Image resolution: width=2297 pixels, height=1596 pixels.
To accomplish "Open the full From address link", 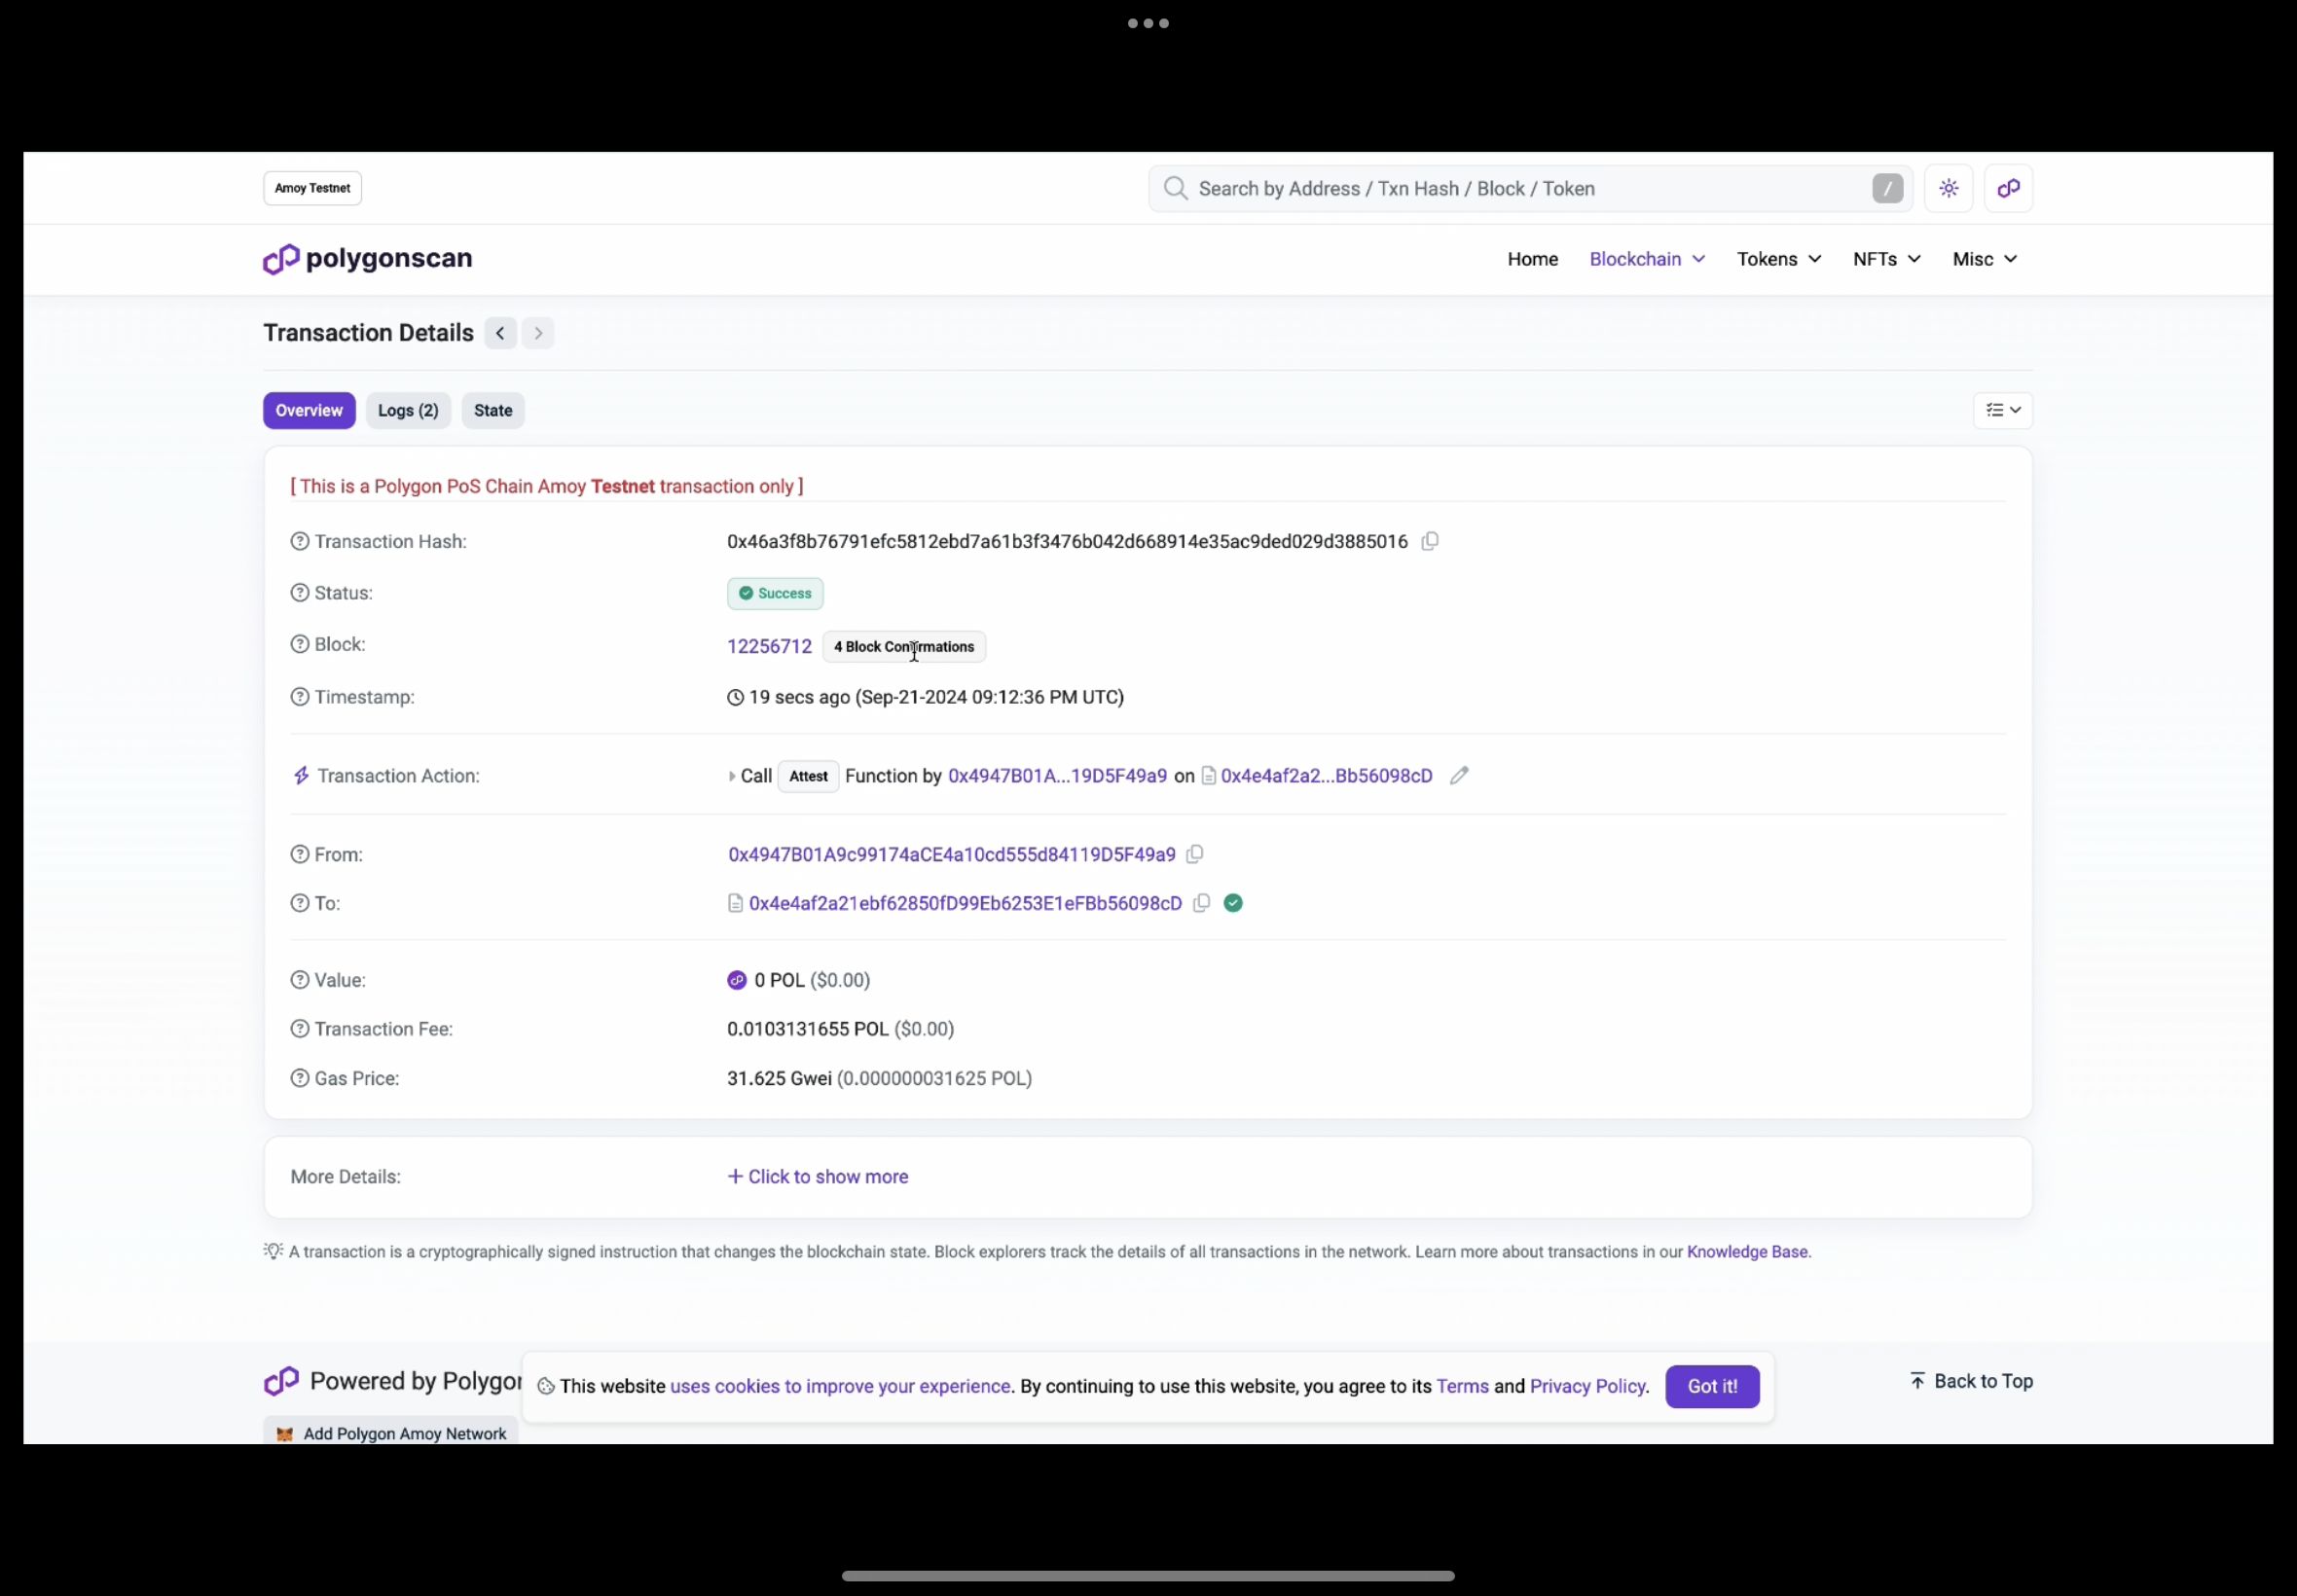I will coord(951,854).
